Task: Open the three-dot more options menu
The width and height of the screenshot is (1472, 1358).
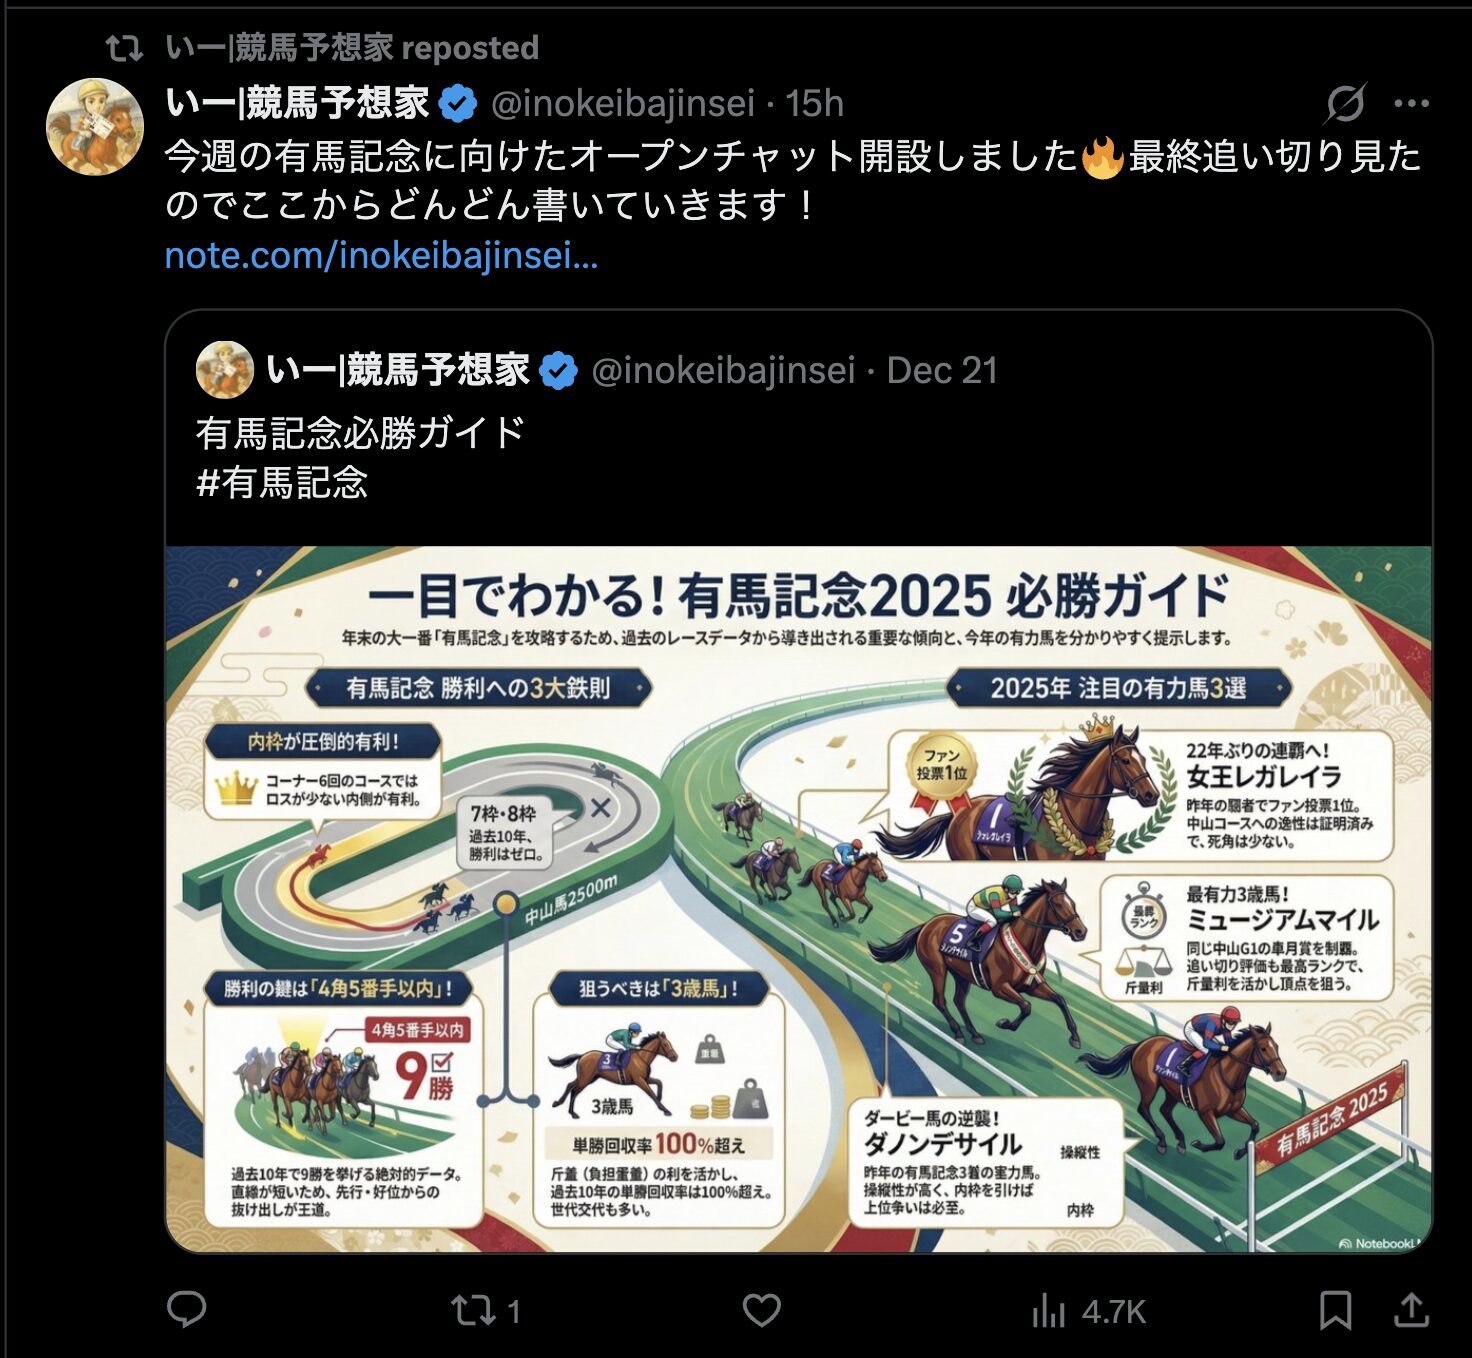Action: tap(1411, 103)
